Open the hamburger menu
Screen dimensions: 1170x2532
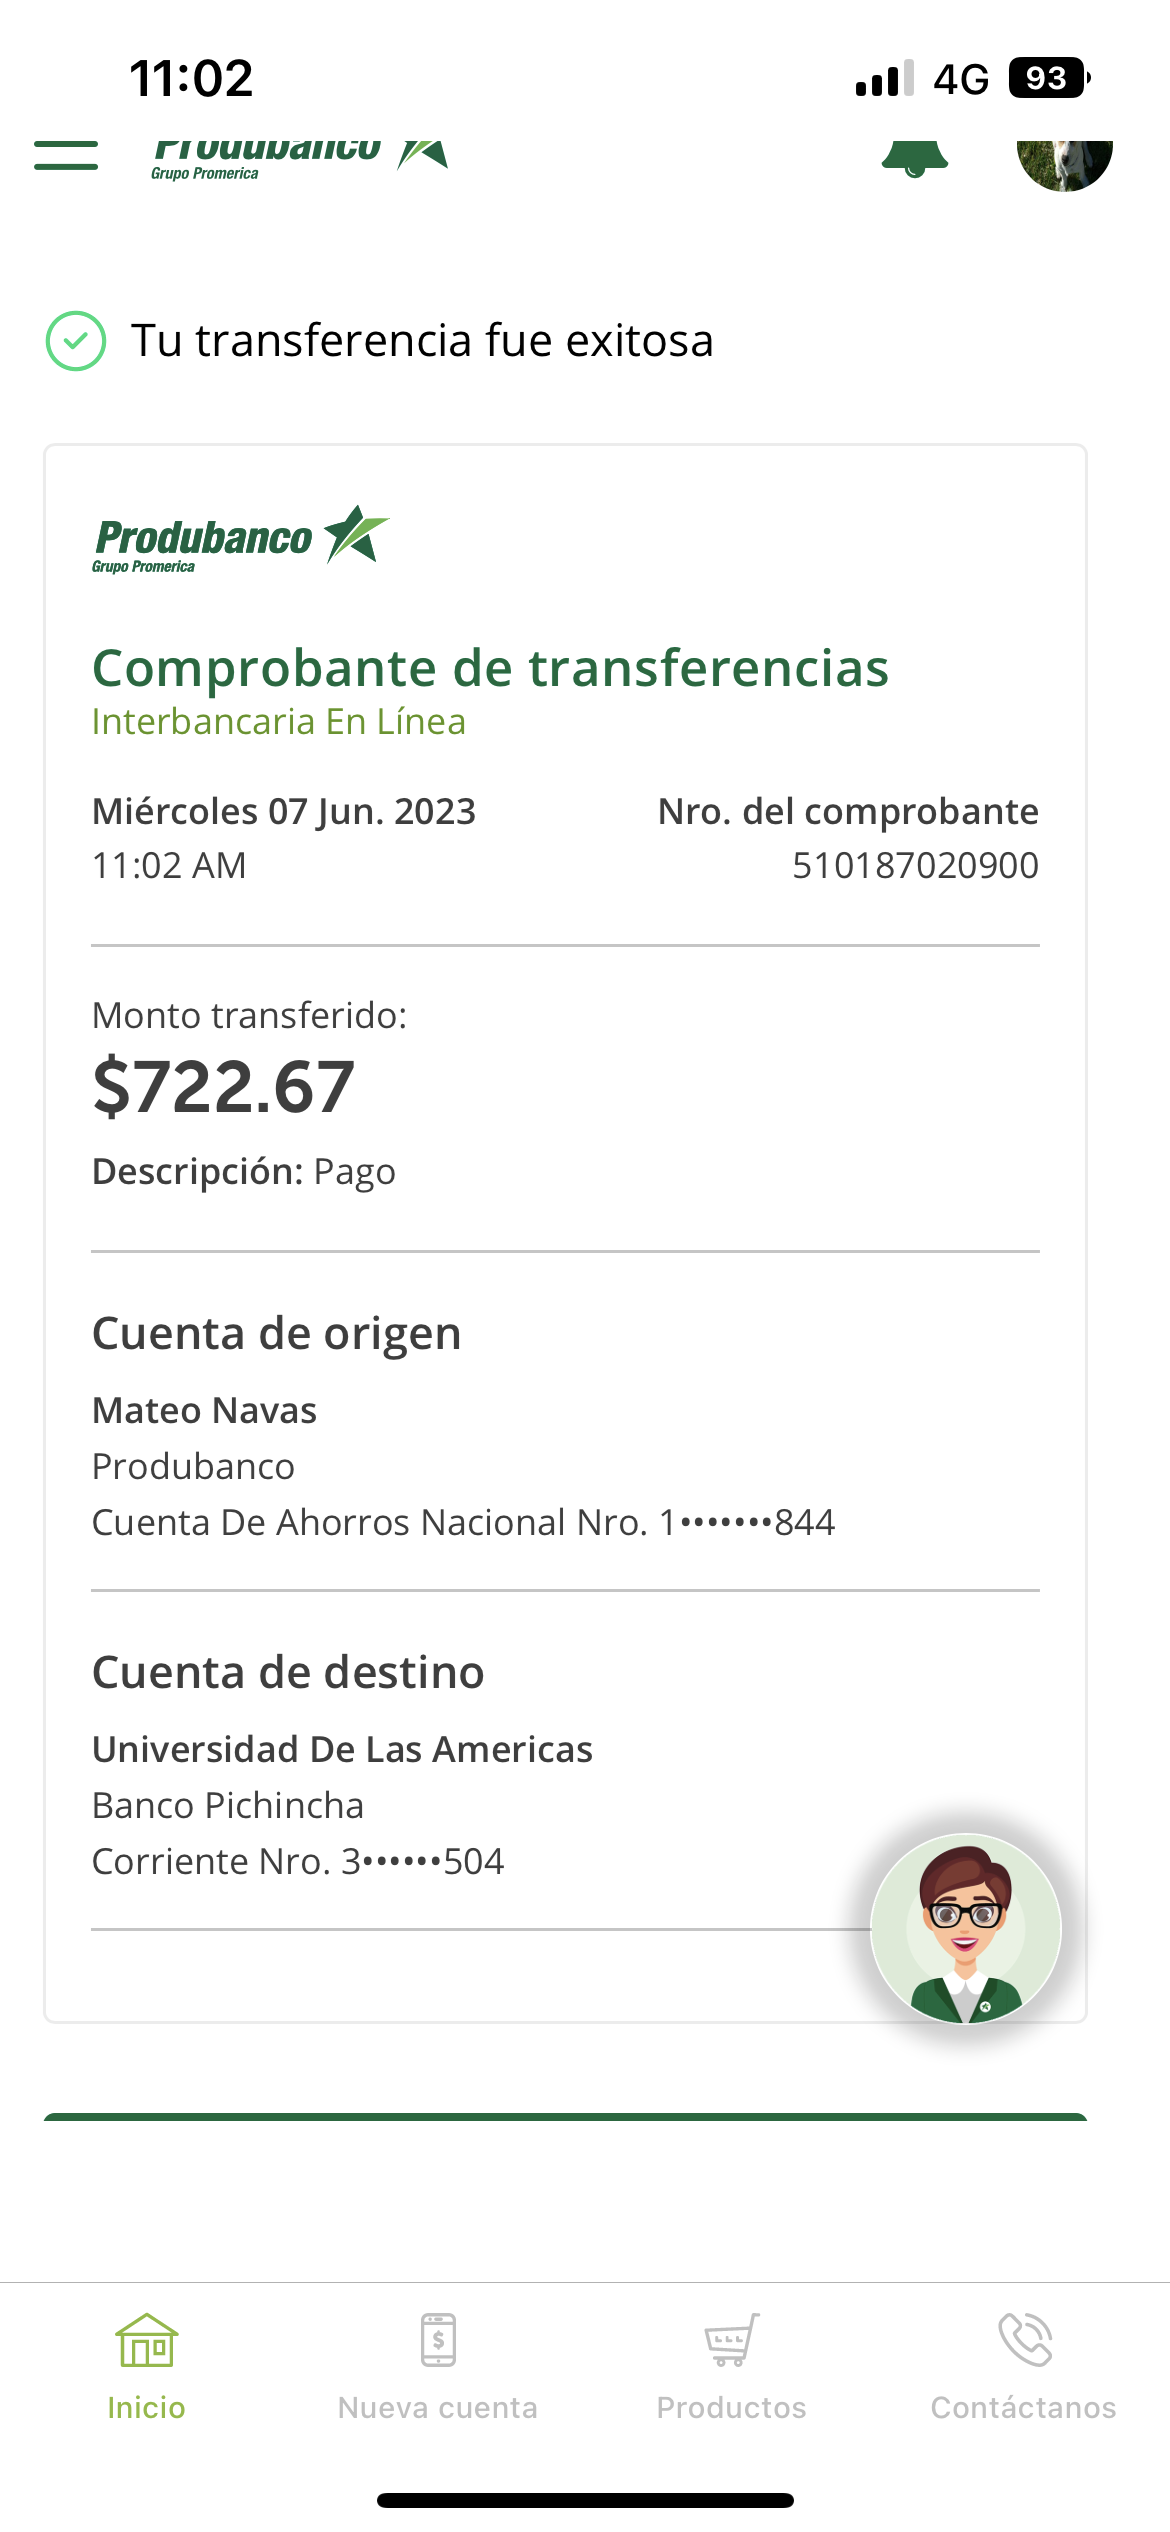click(x=66, y=155)
